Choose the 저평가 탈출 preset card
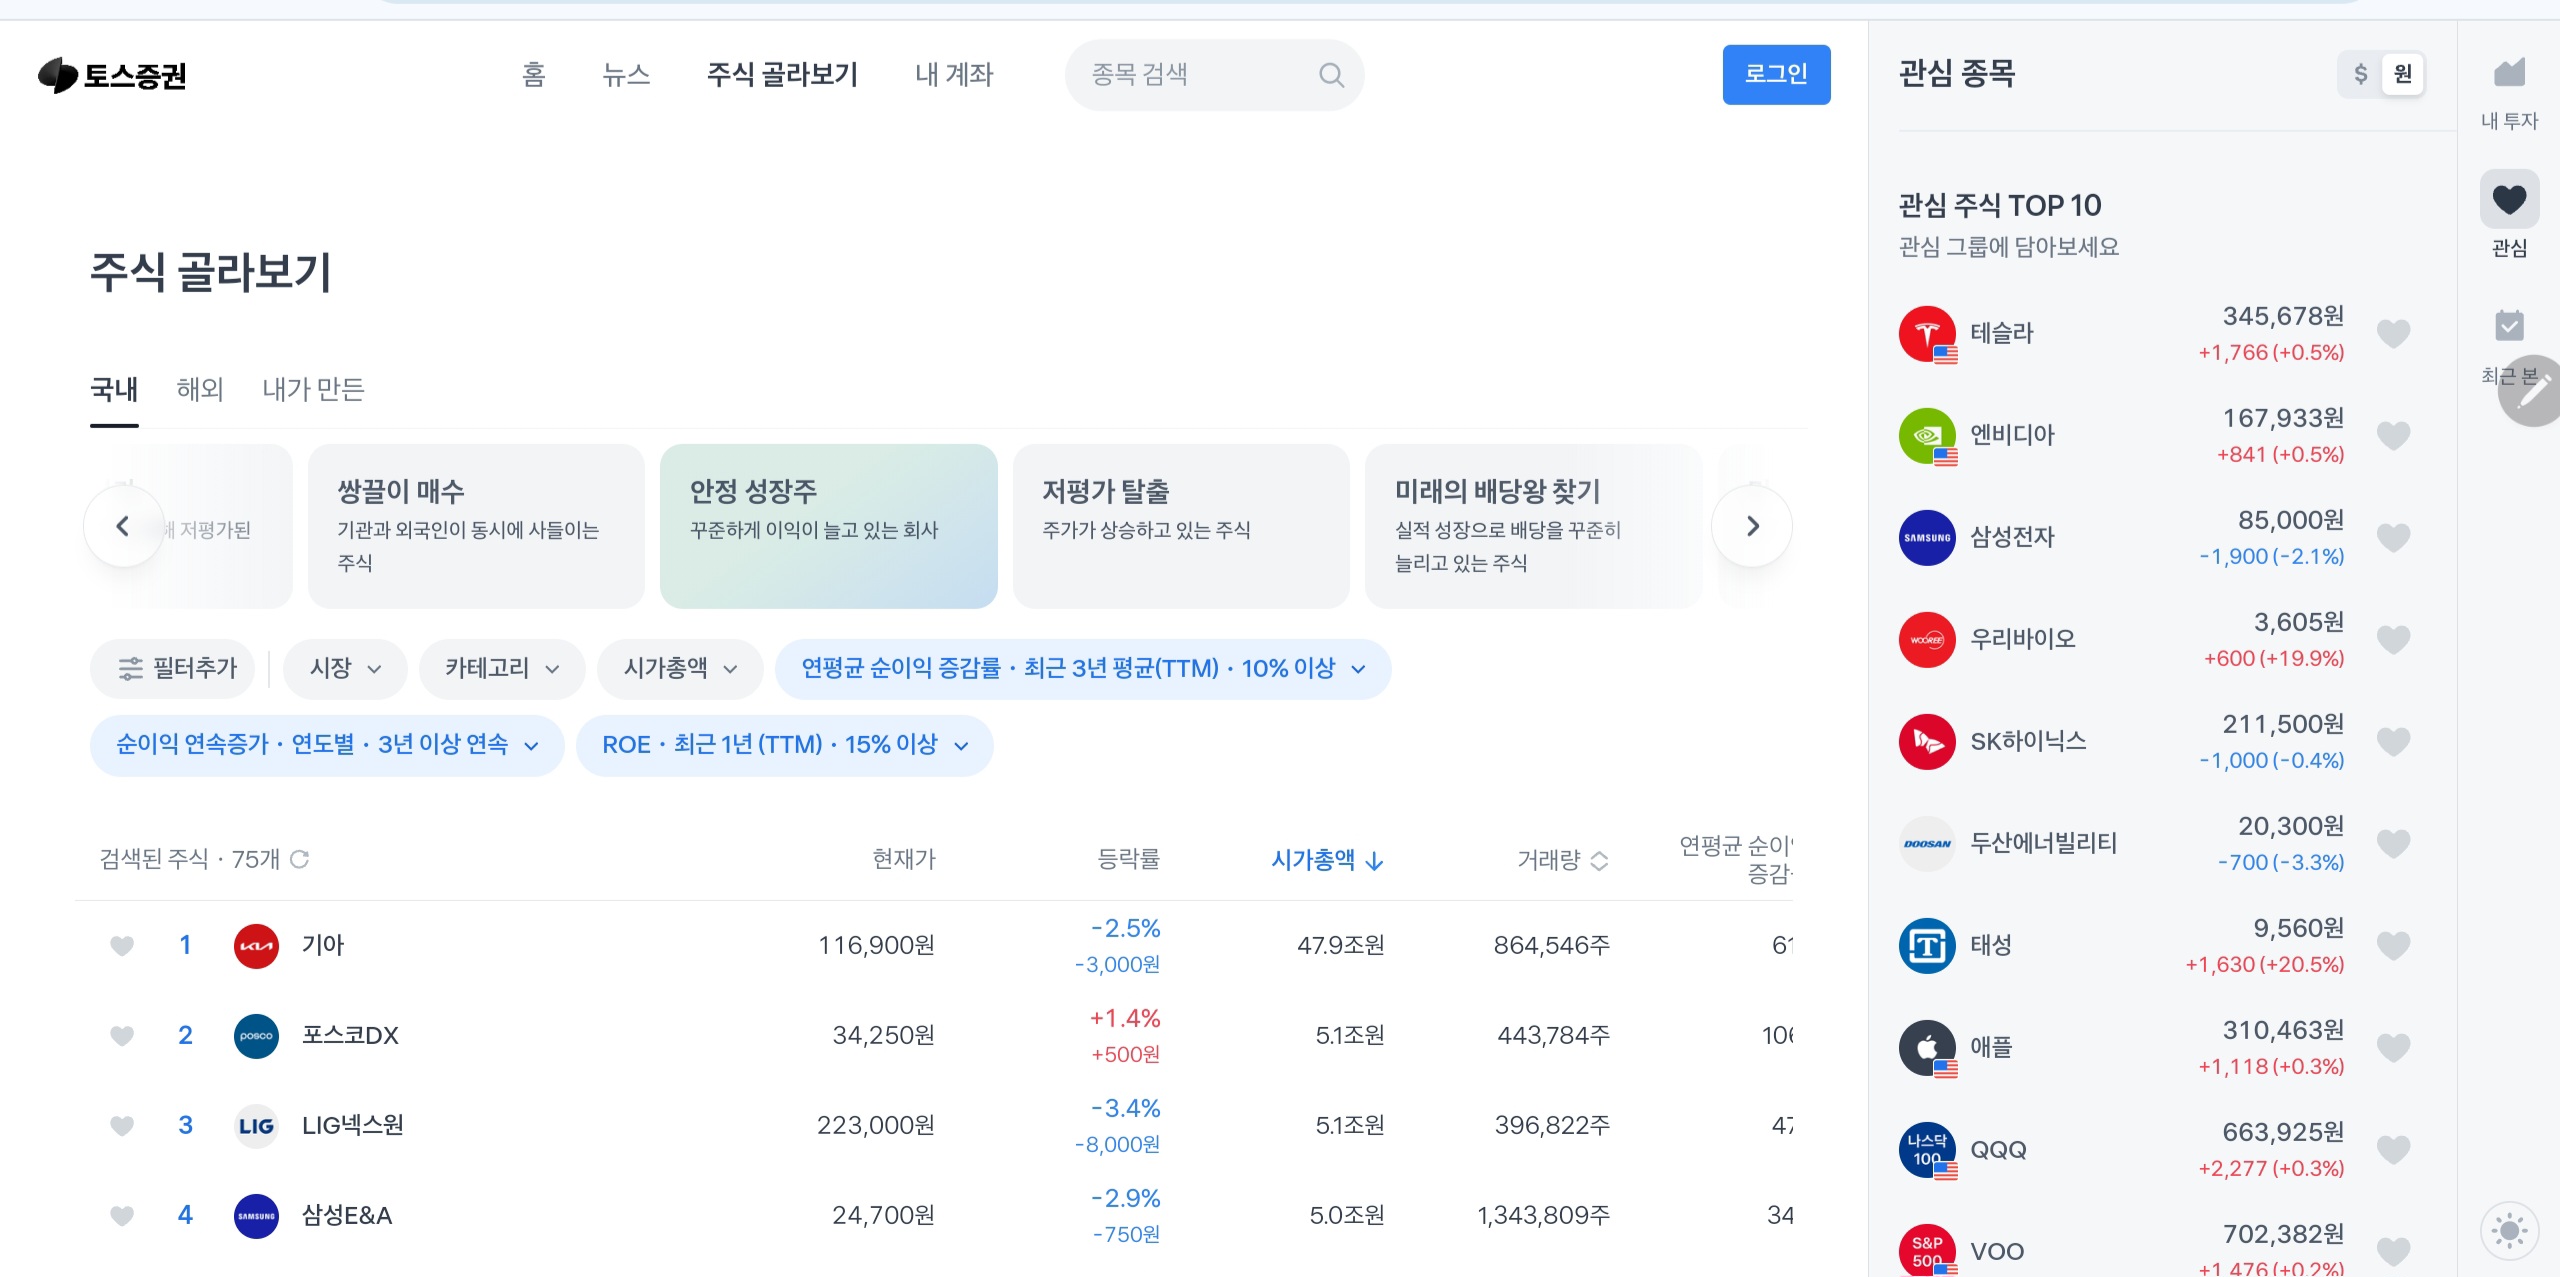 coord(1181,526)
